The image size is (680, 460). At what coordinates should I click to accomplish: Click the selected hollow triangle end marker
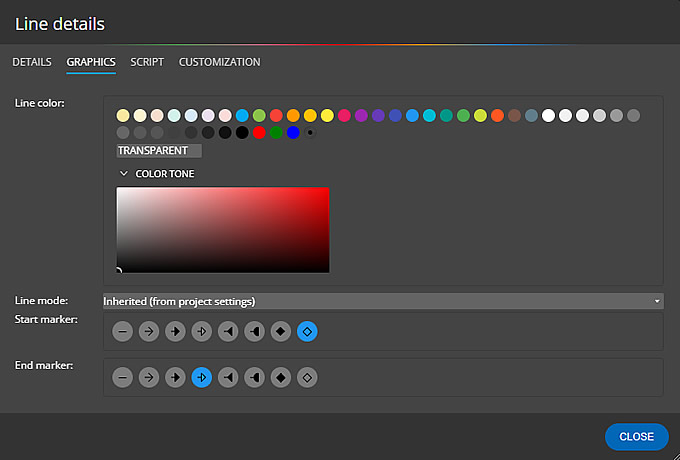[x=202, y=378]
